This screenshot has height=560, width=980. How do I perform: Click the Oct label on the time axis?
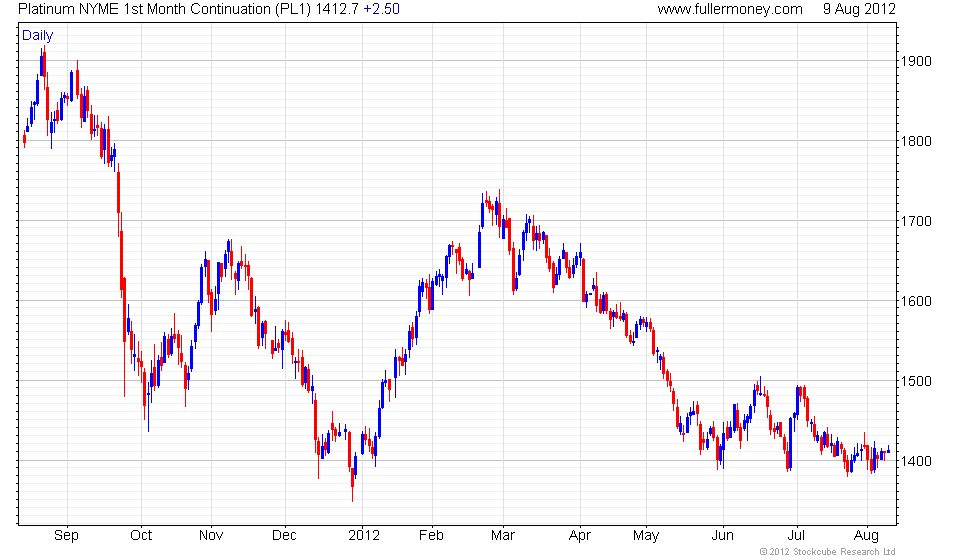141,536
